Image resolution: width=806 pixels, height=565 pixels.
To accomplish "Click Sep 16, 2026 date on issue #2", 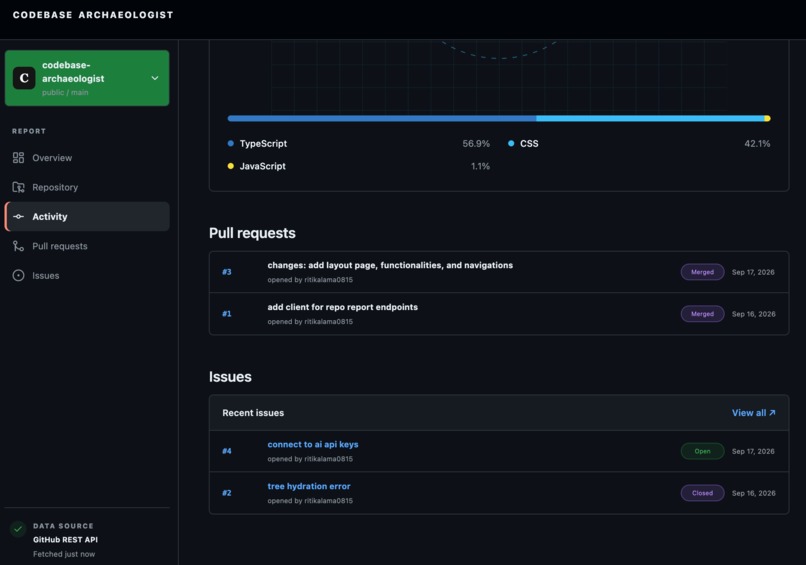I will pos(754,493).
